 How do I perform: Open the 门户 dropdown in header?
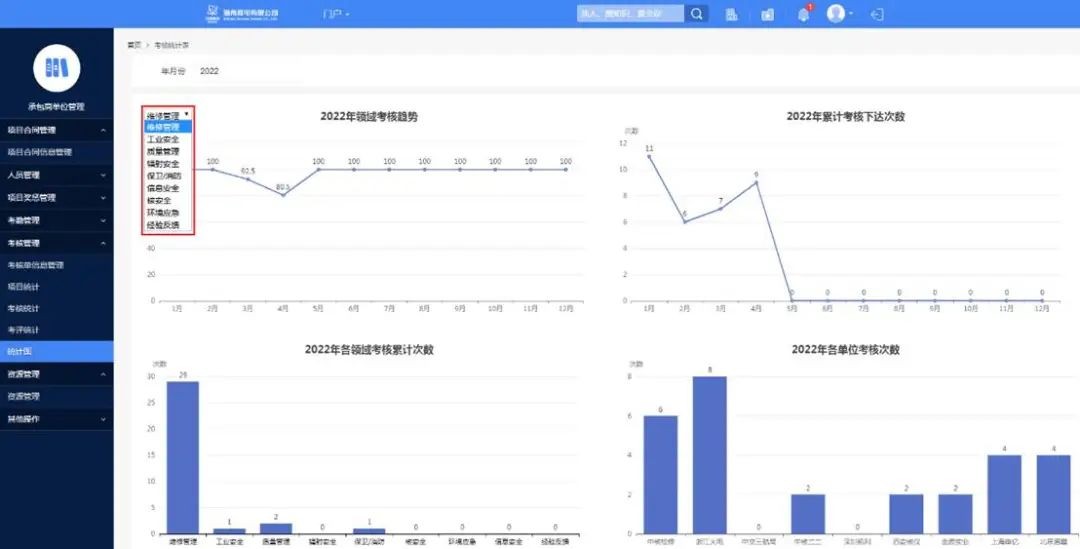click(x=336, y=14)
